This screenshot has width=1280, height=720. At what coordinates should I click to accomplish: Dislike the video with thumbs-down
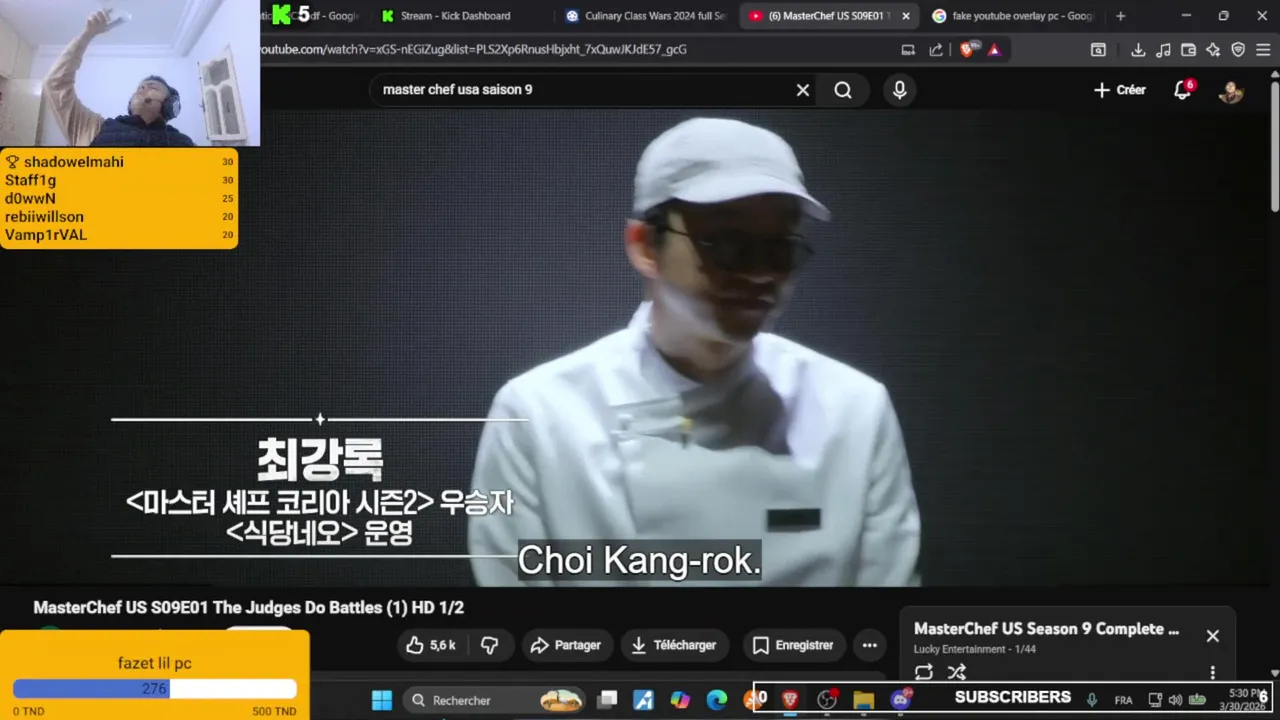tap(489, 645)
